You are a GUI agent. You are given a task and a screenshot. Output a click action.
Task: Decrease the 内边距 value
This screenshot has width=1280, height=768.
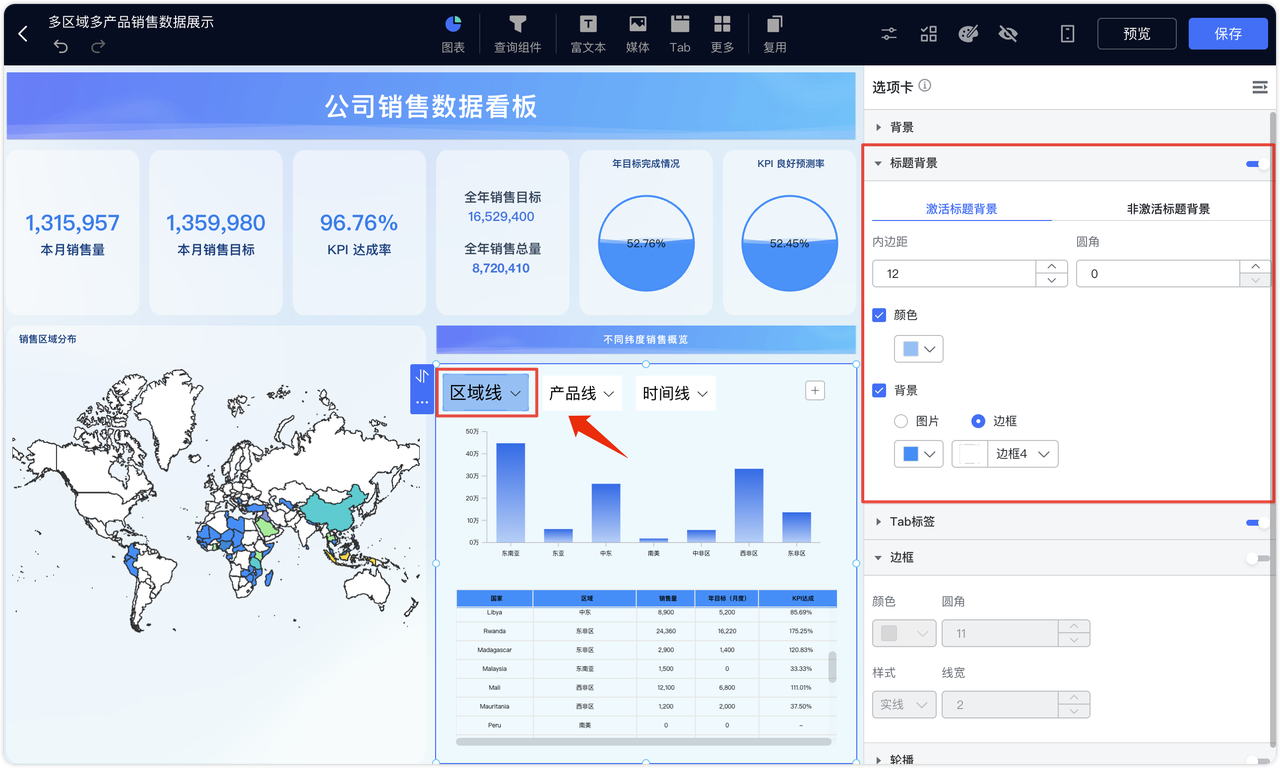tap(1051, 281)
